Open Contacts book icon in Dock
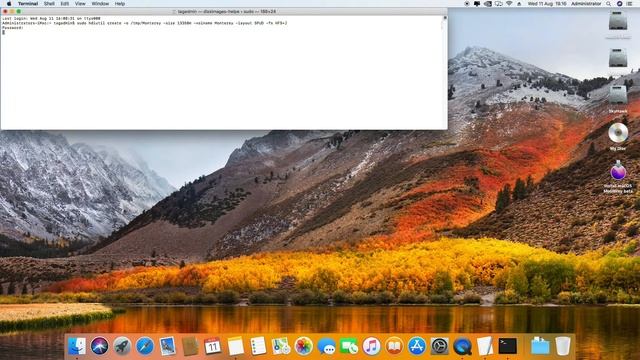Screen dimensions: 640x360 pos(190,346)
